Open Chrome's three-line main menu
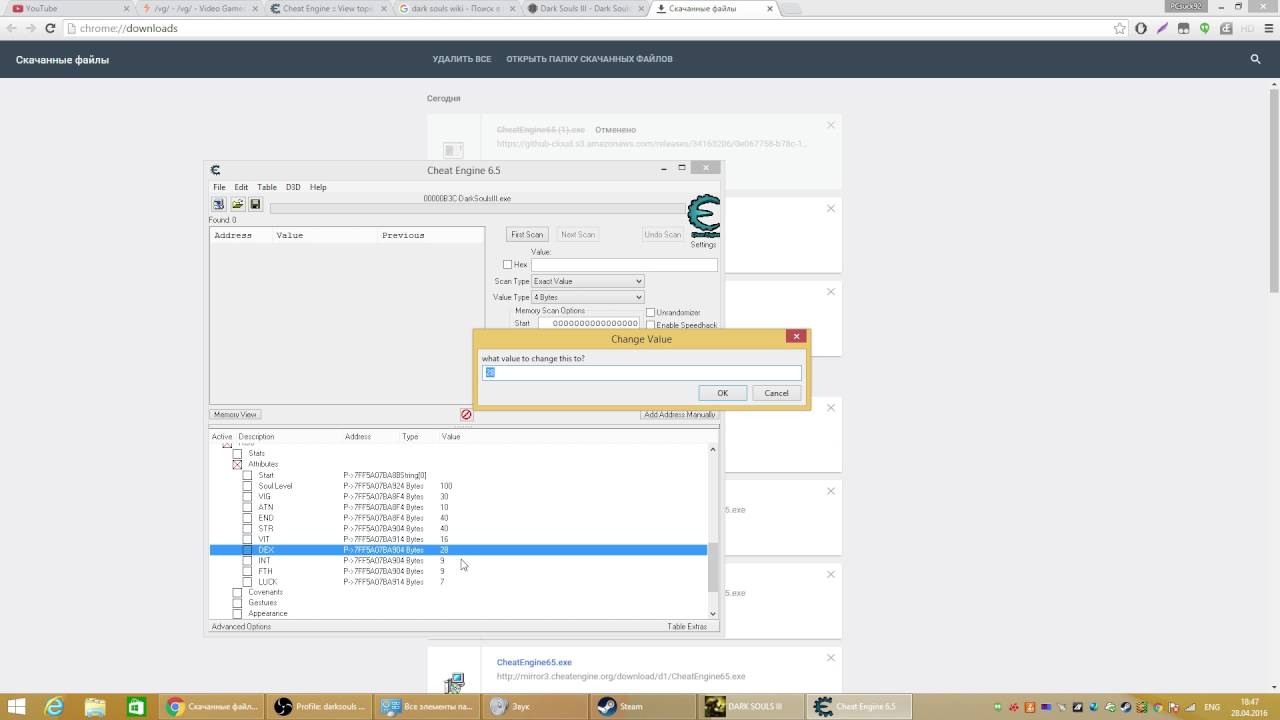1280x720 pixels. [x=1268, y=28]
